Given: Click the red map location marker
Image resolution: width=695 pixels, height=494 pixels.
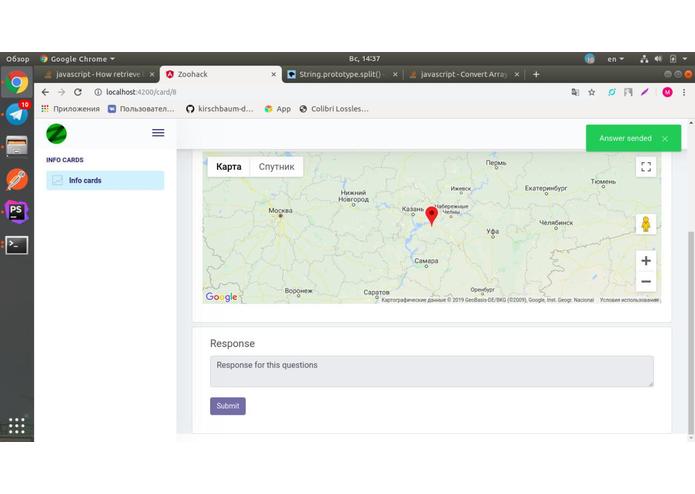Looking at the screenshot, I should pyautogui.click(x=432, y=215).
